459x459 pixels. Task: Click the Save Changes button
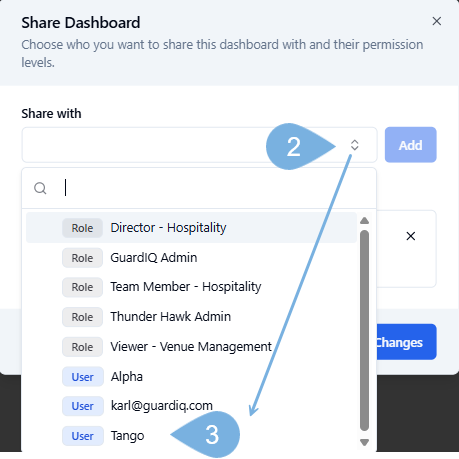[x=407, y=342]
